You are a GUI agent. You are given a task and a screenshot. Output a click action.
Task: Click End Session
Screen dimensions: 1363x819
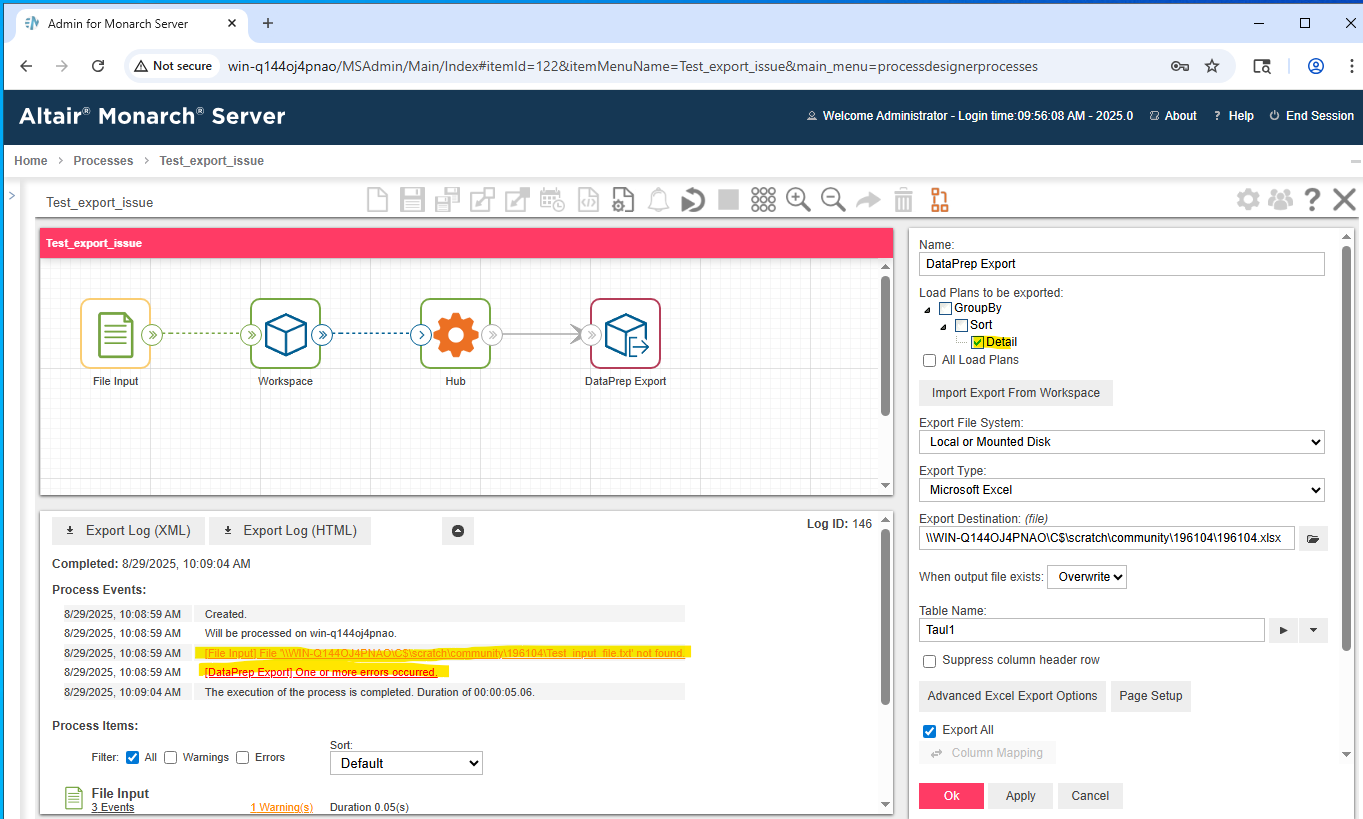(1311, 116)
